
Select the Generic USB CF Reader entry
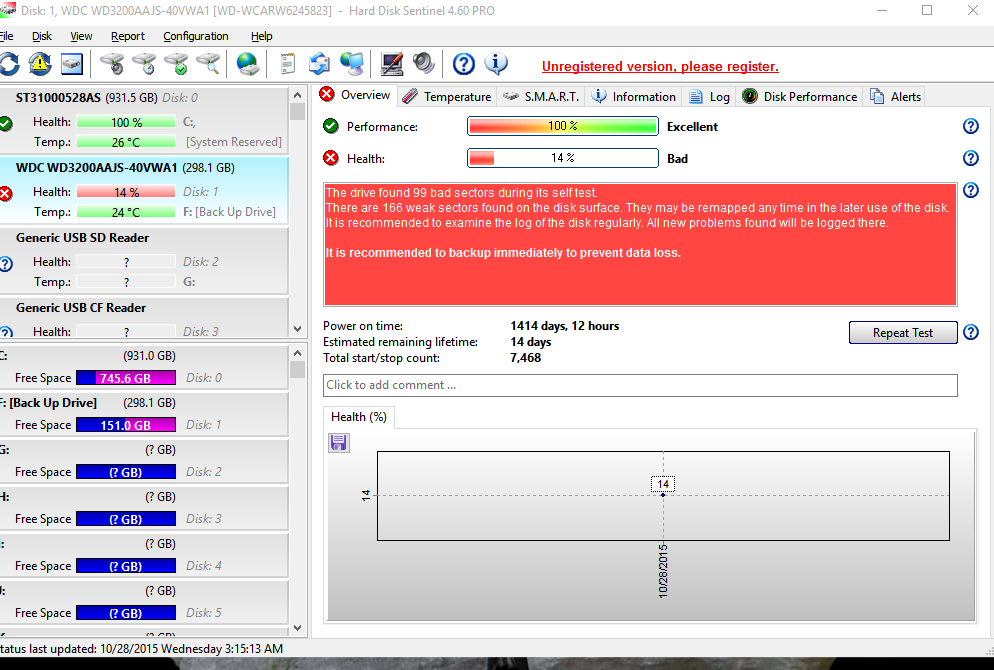(x=144, y=318)
